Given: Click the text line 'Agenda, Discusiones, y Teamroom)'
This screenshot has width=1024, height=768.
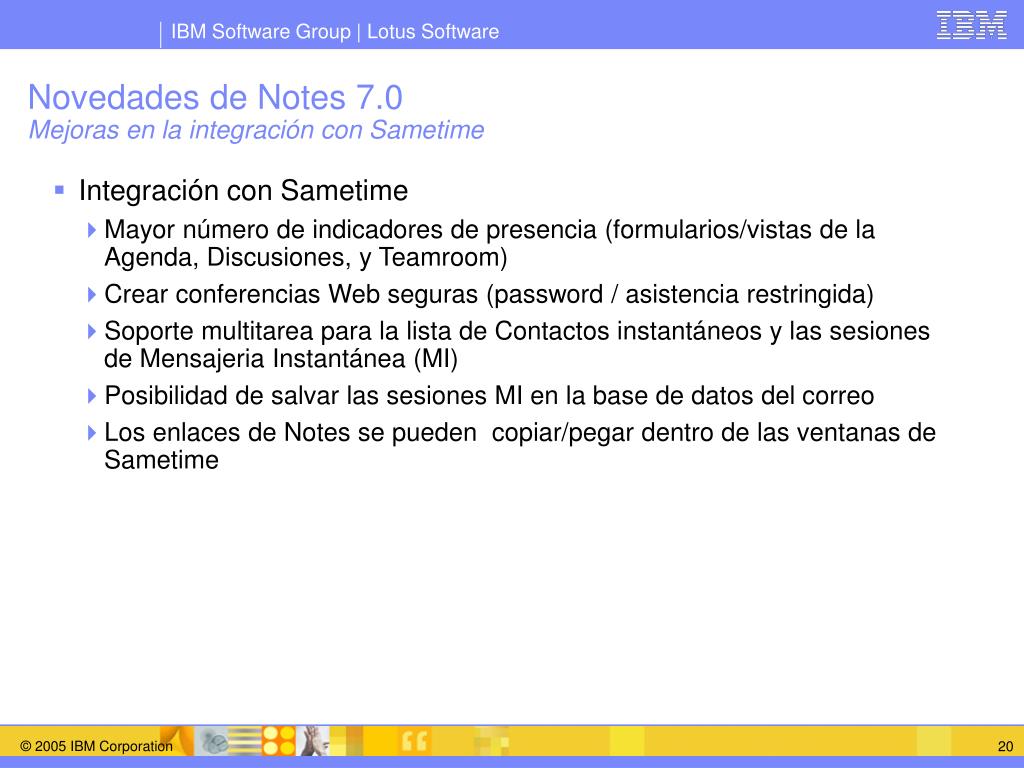Looking at the screenshot, I should 306,257.
